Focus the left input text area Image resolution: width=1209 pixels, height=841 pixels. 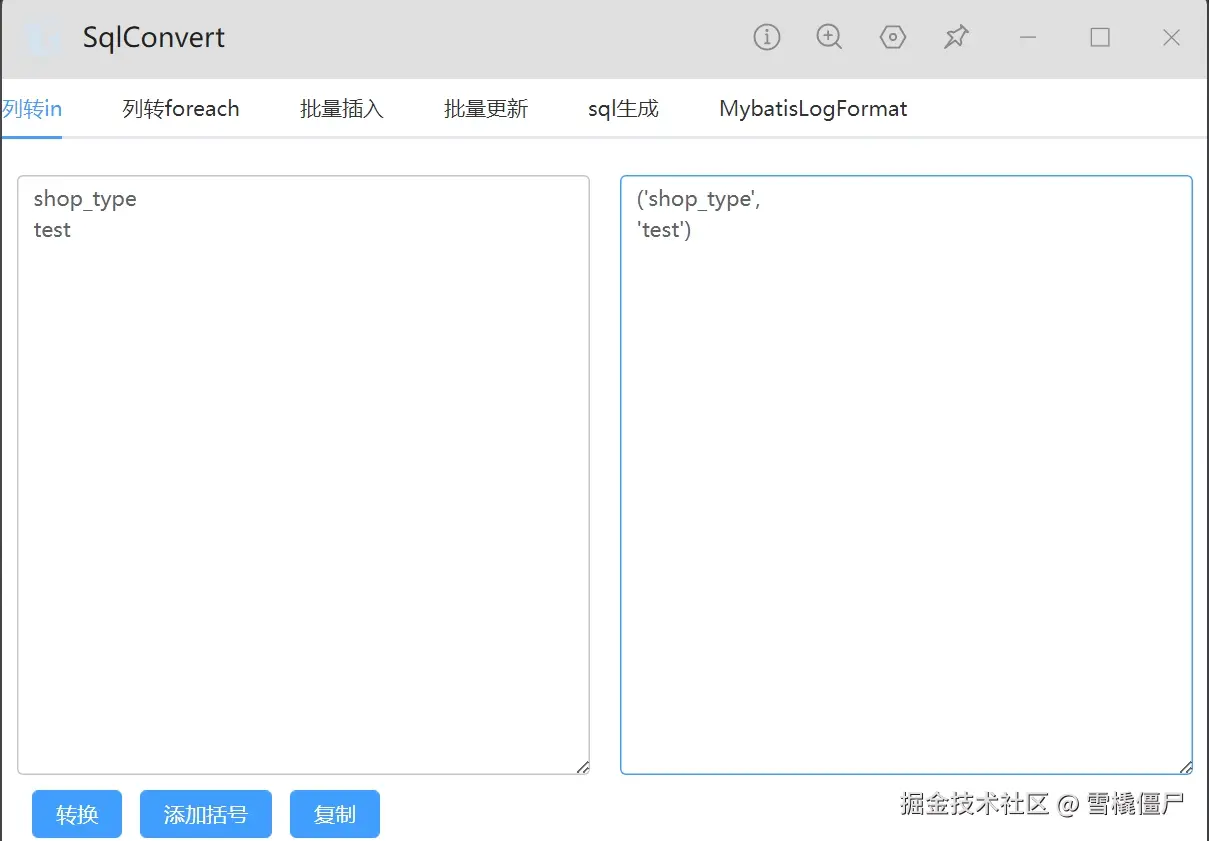(303, 475)
